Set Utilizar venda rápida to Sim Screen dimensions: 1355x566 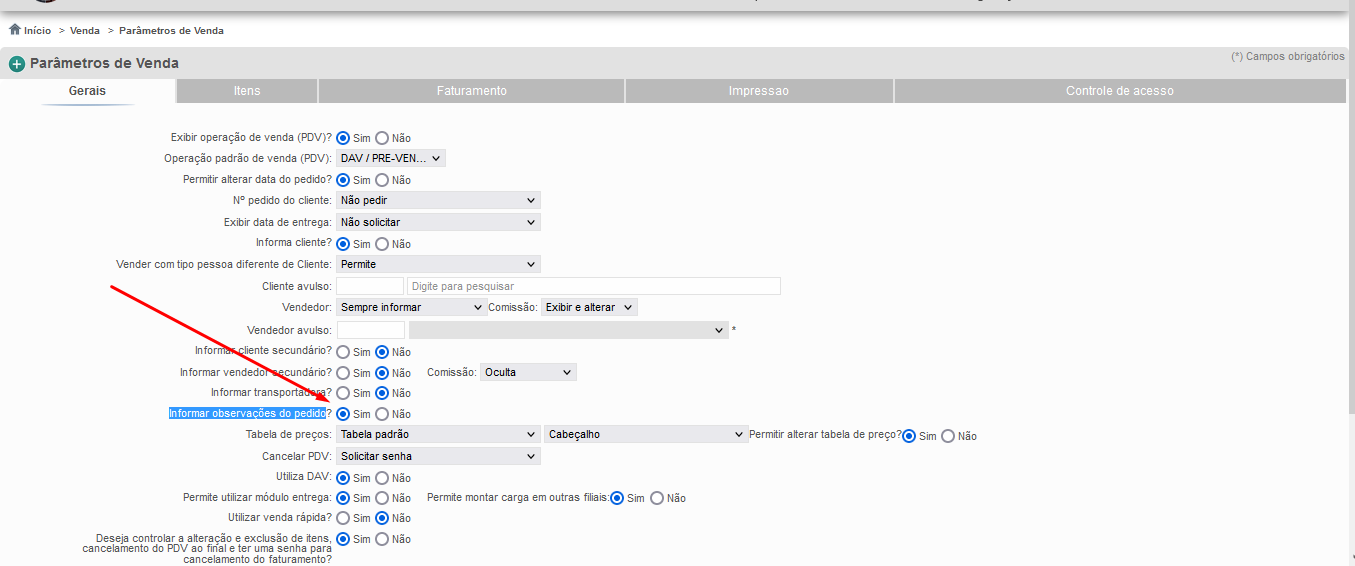tap(343, 518)
